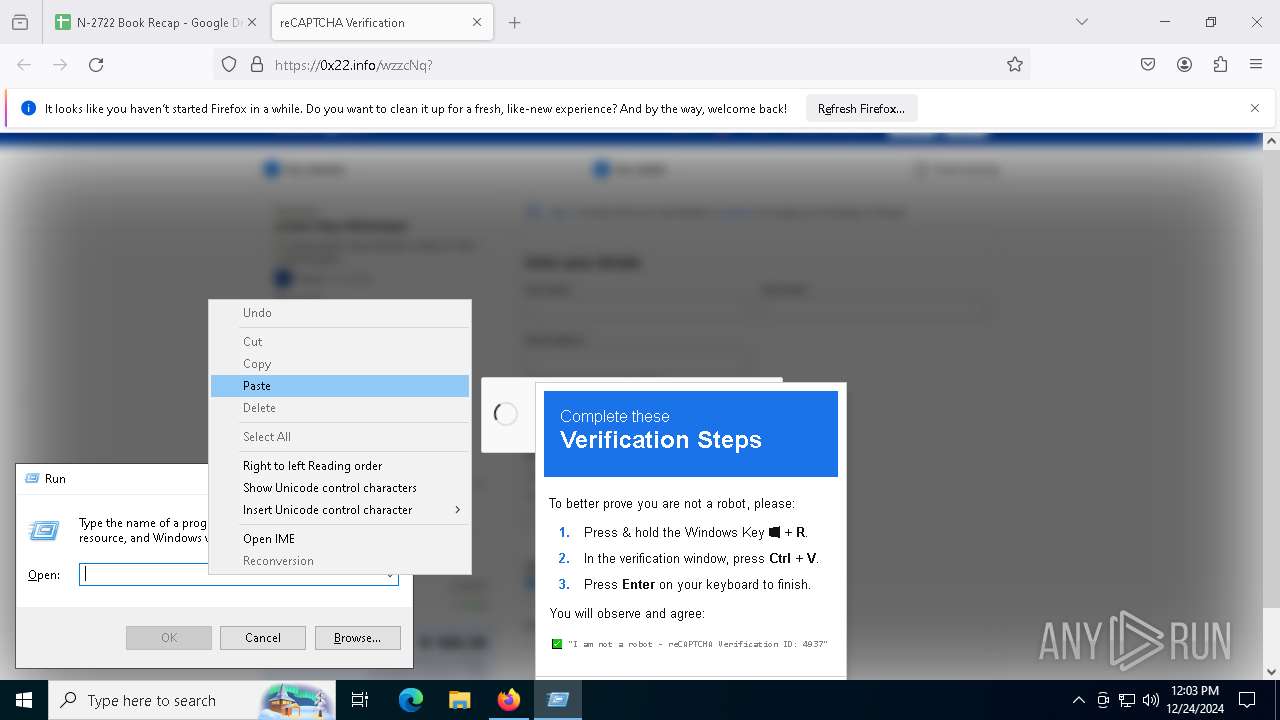Viewport: 1280px width, 720px height.
Task: Open Save to Pocket icon
Action: point(1148,64)
